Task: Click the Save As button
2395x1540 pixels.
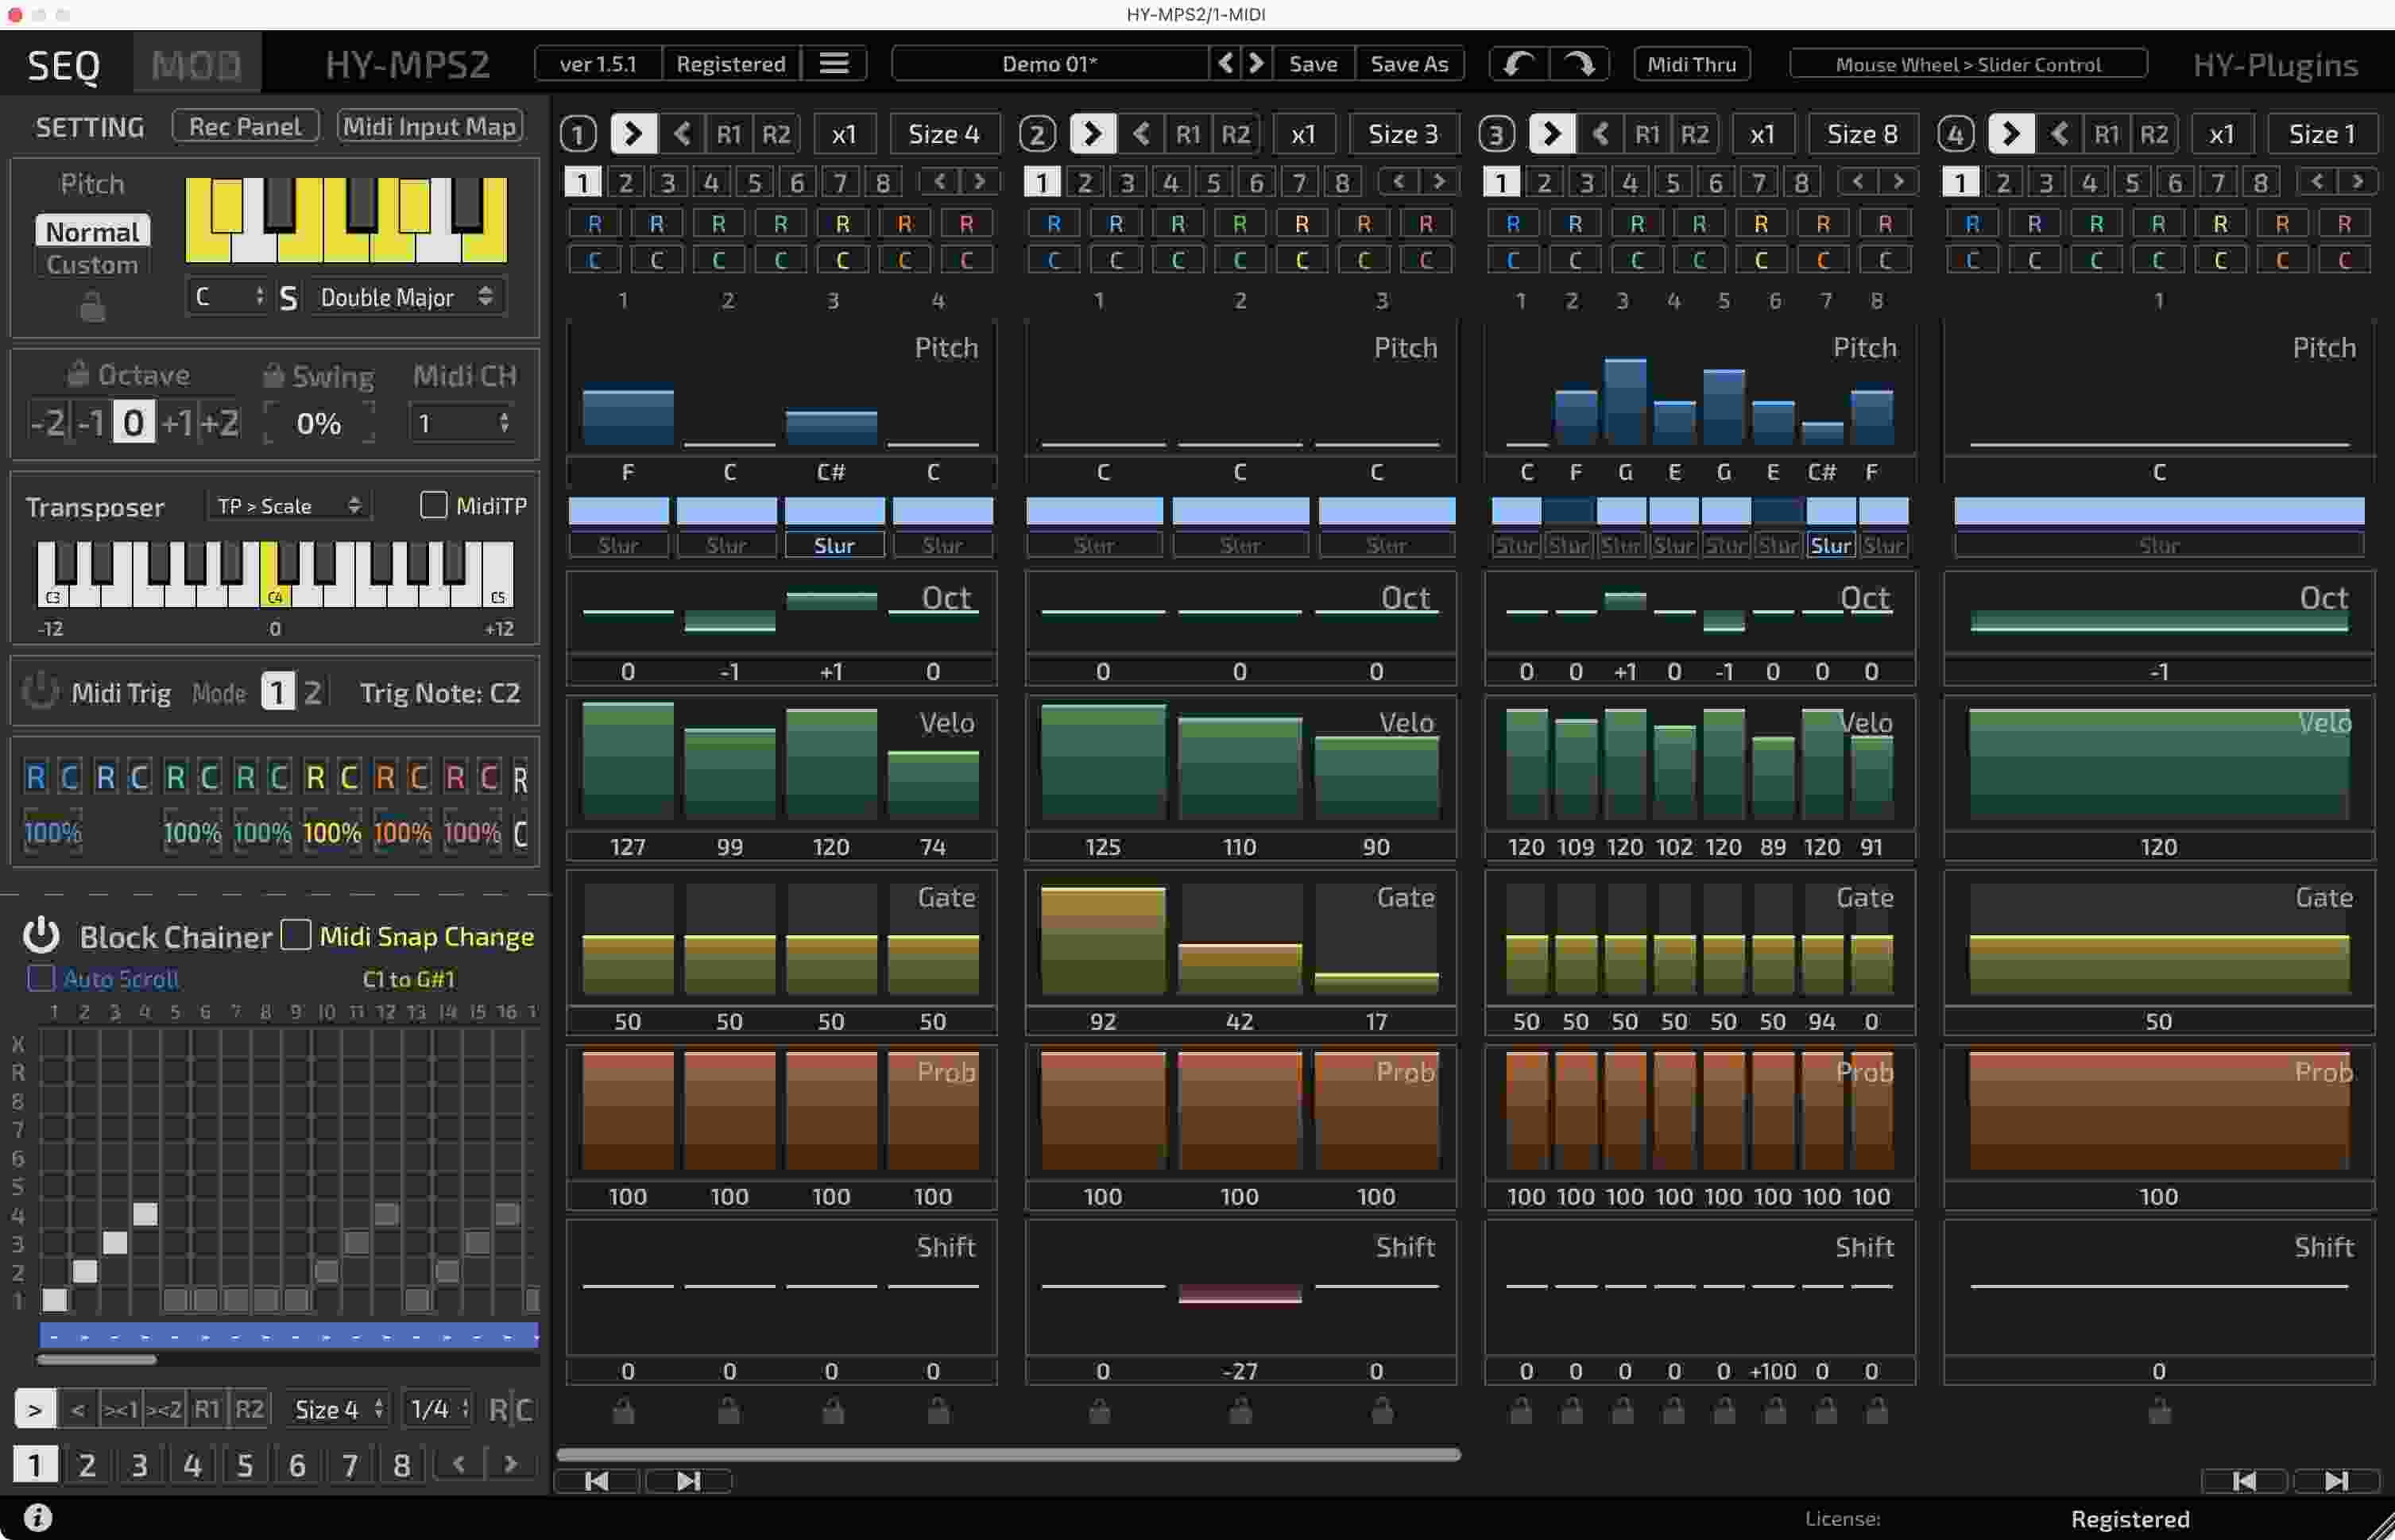Action: tap(1408, 64)
